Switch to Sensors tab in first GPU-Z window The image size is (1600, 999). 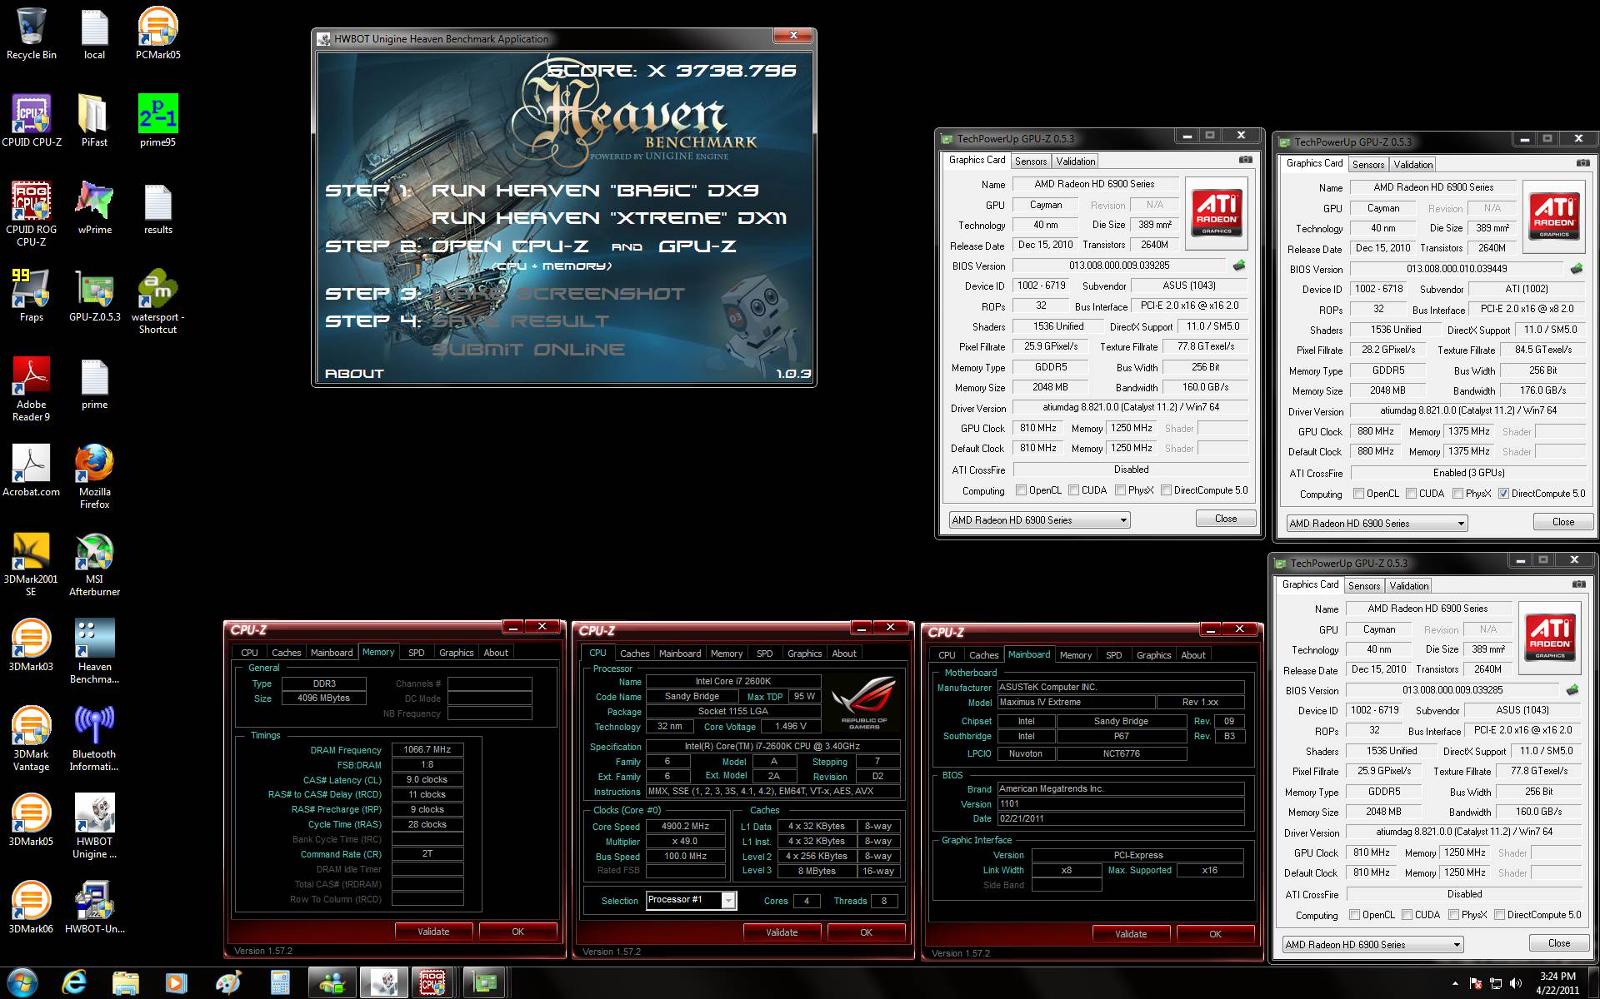pyautogui.click(x=1030, y=161)
